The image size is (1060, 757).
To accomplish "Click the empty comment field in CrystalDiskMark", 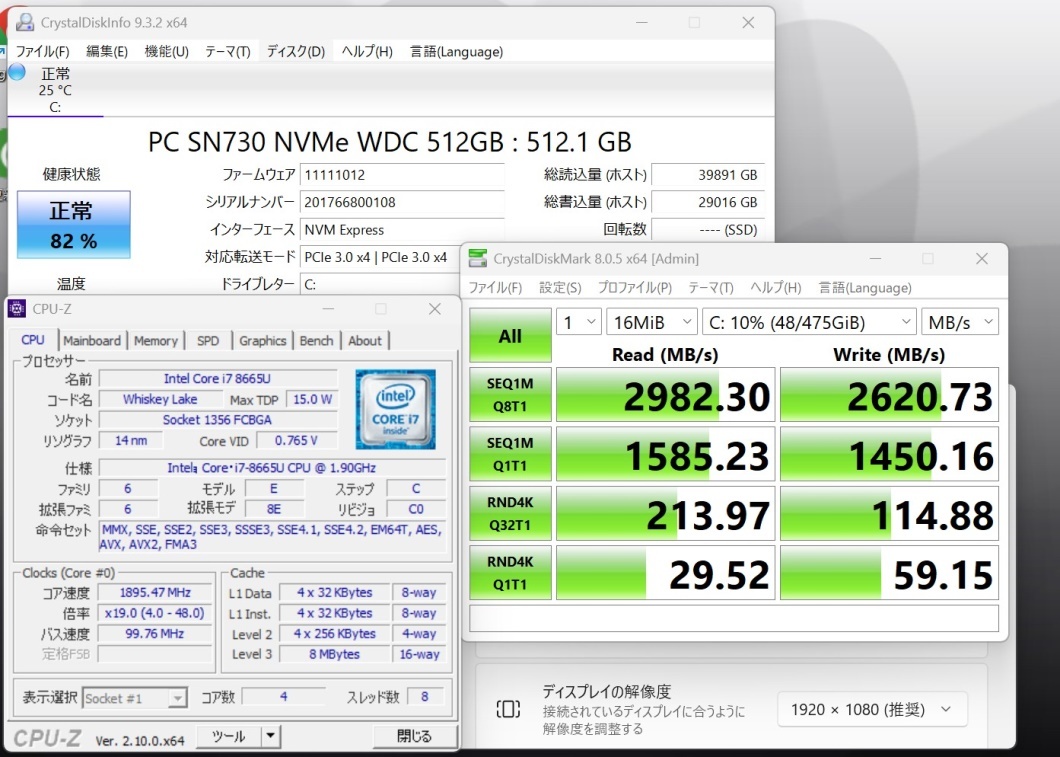I will pos(733,618).
